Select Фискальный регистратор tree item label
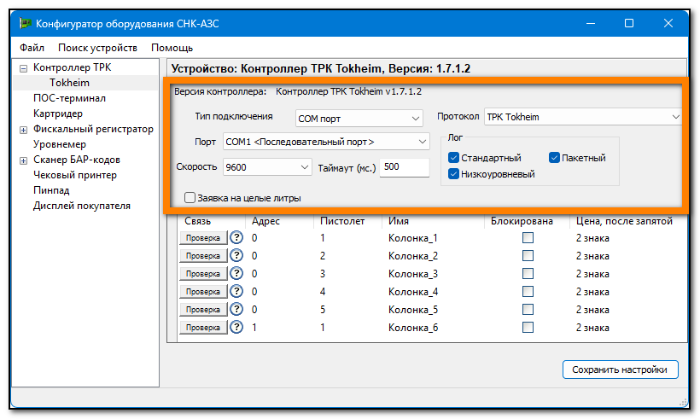 point(93,129)
